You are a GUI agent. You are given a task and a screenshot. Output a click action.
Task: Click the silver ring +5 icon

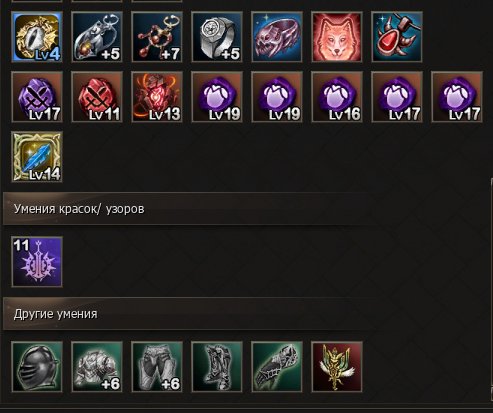(217, 37)
